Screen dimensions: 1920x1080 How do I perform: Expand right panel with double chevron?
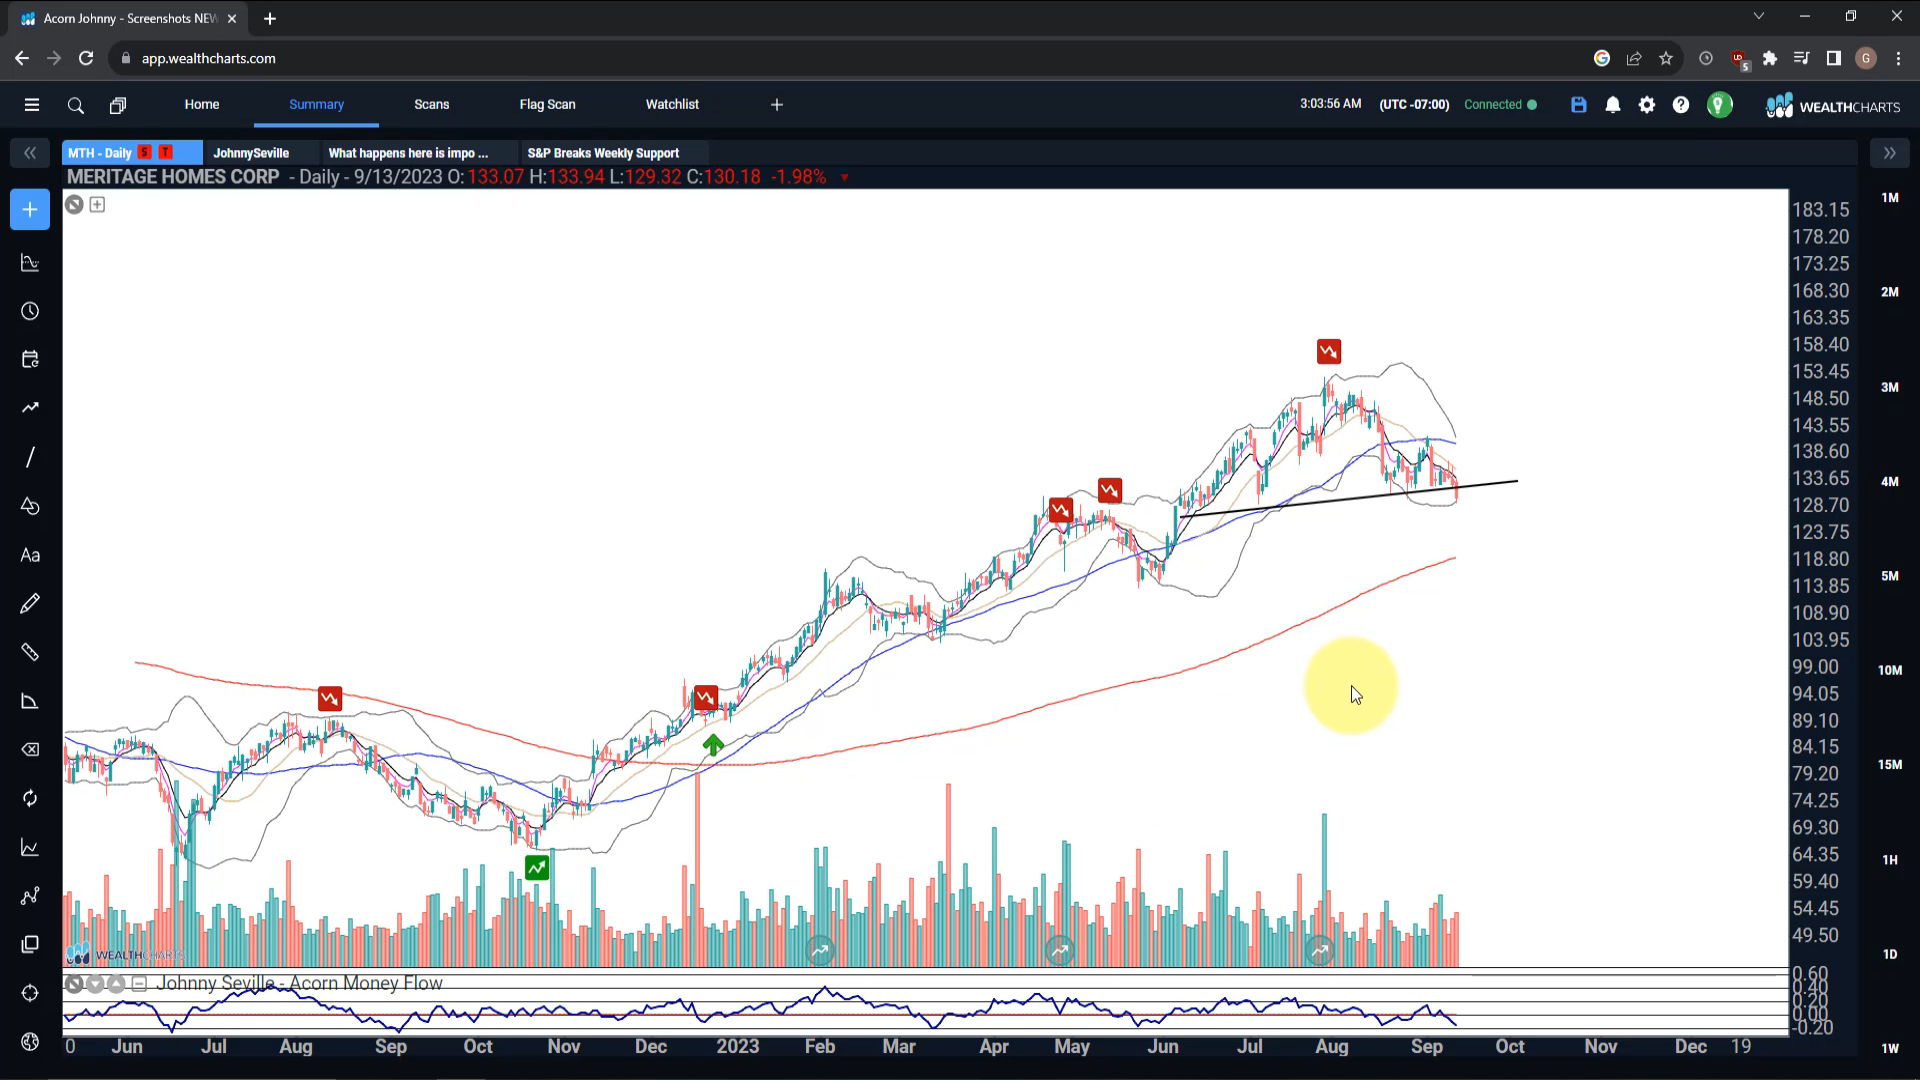coord(1889,153)
